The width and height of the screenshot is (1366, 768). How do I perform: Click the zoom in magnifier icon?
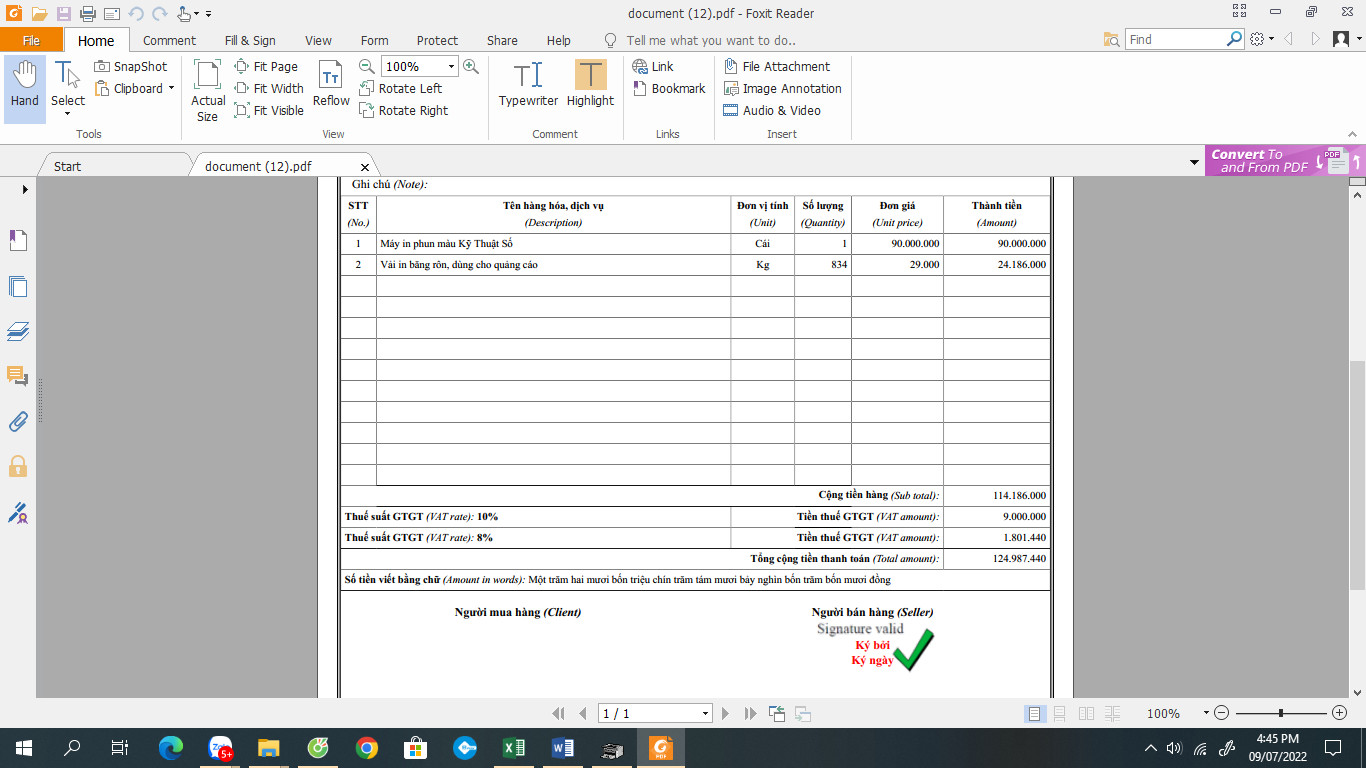(x=471, y=66)
